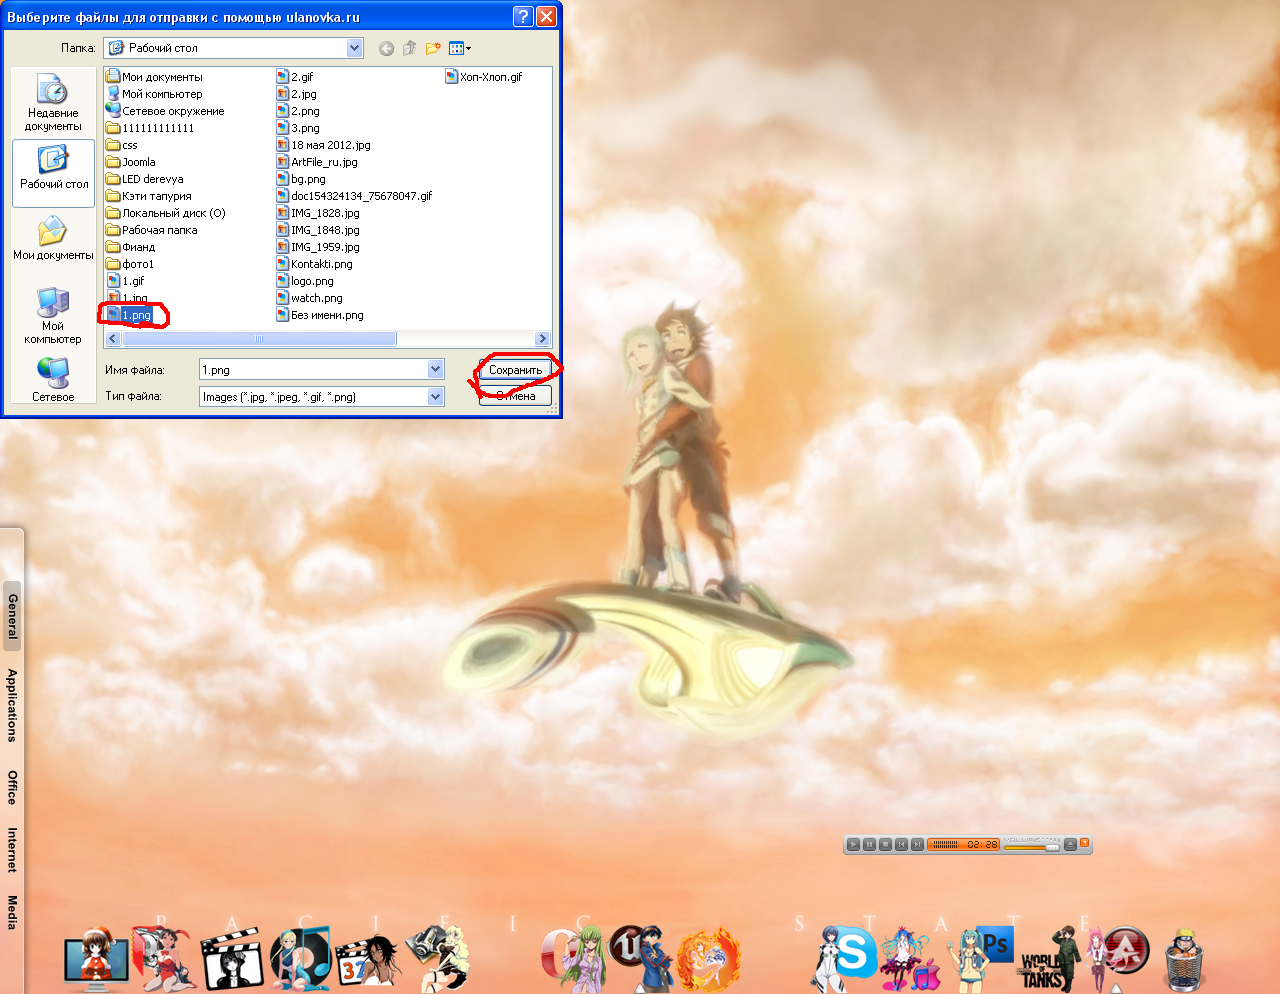Select the Локальный диск (O) item
Image resolution: width=1280 pixels, height=994 pixels.
coord(166,213)
